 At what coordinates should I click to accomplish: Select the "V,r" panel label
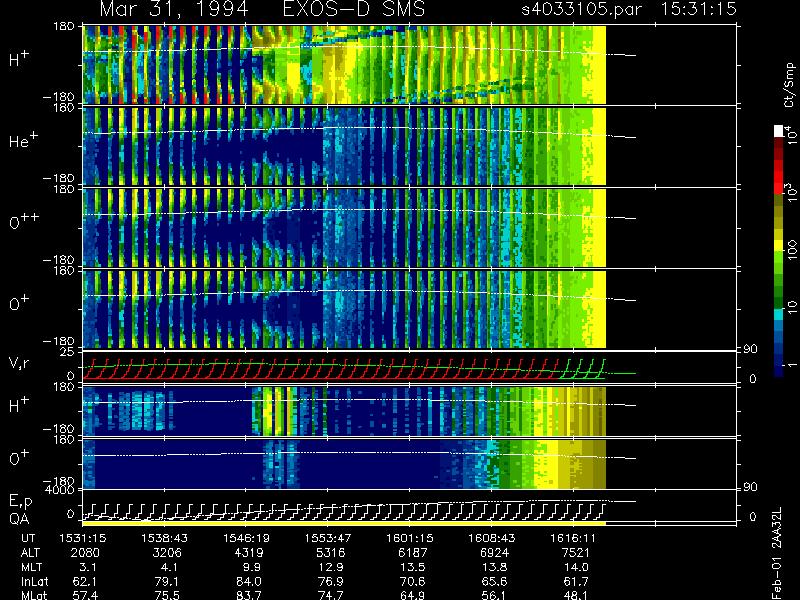point(19,363)
